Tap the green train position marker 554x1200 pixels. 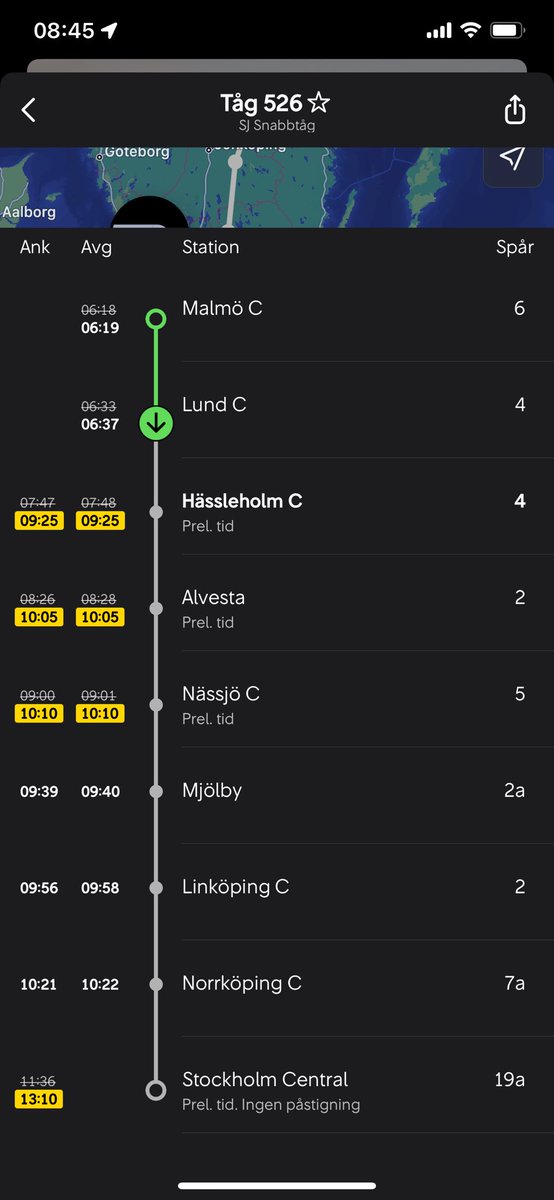pyautogui.click(x=156, y=423)
